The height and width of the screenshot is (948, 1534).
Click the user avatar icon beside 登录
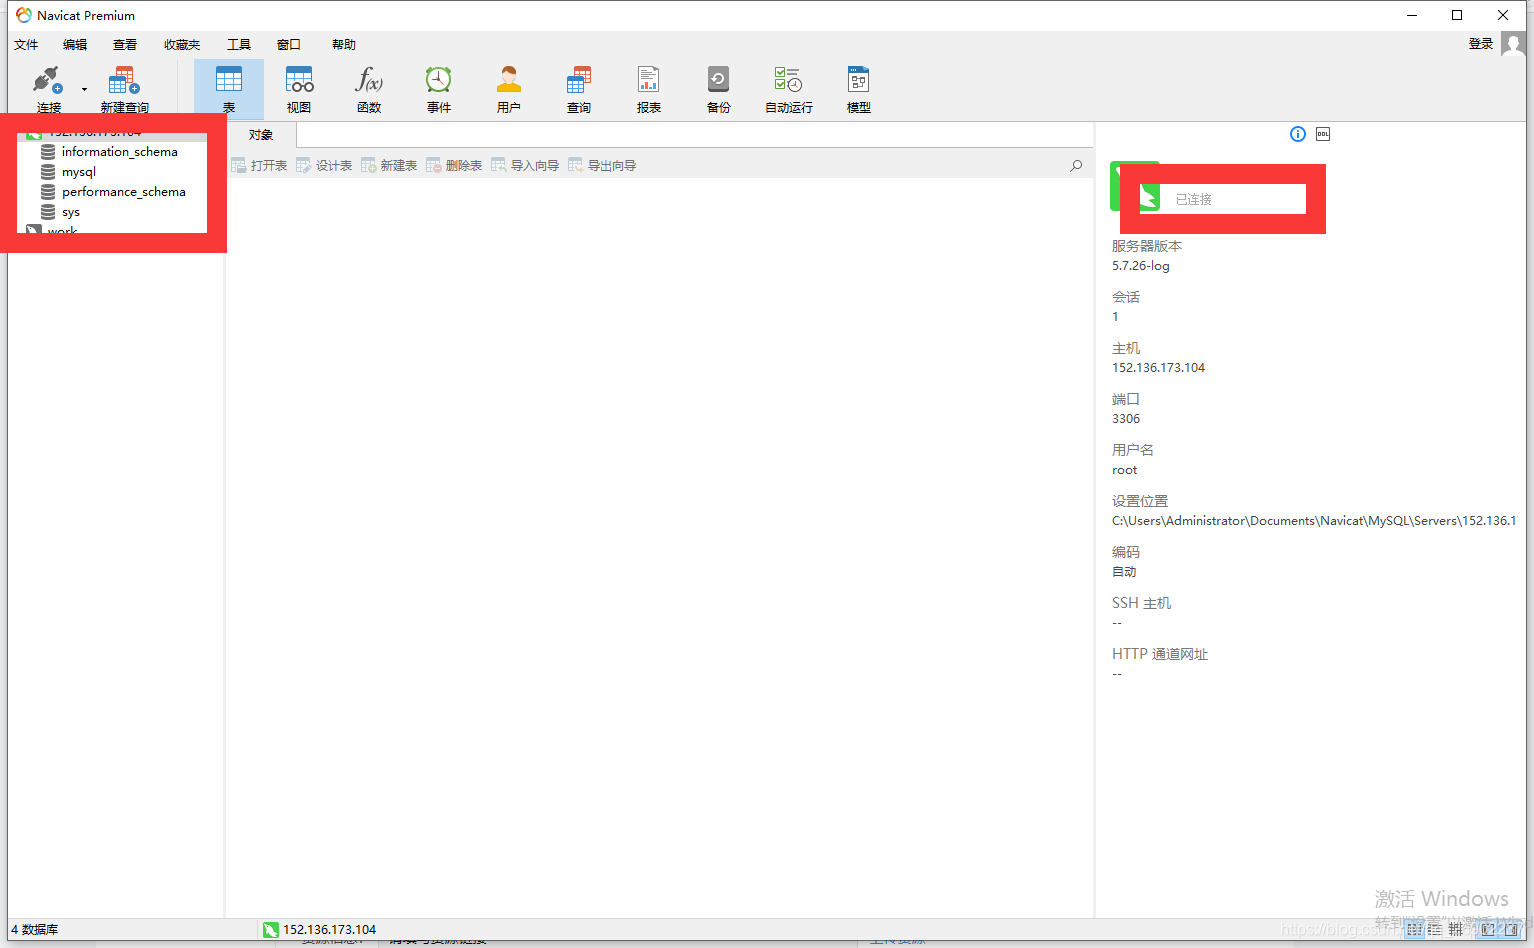(1513, 45)
